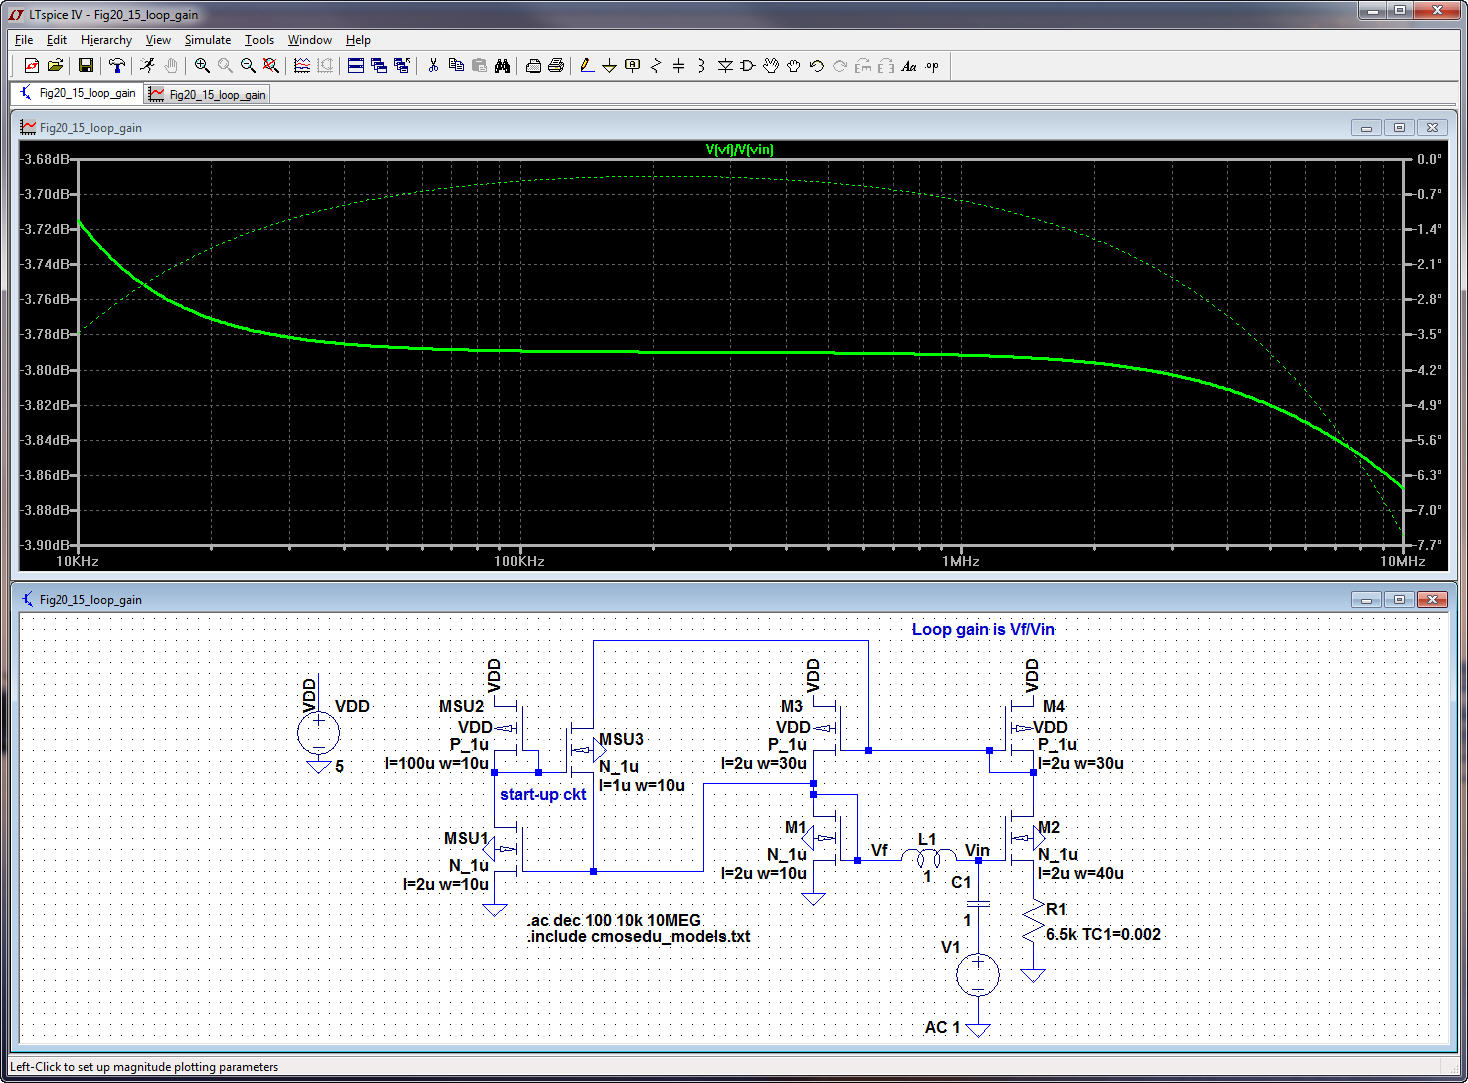Select the Text Aa tool
Viewport: 1468px width, 1083px height.
pyautogui.click(x=909, y=66)
